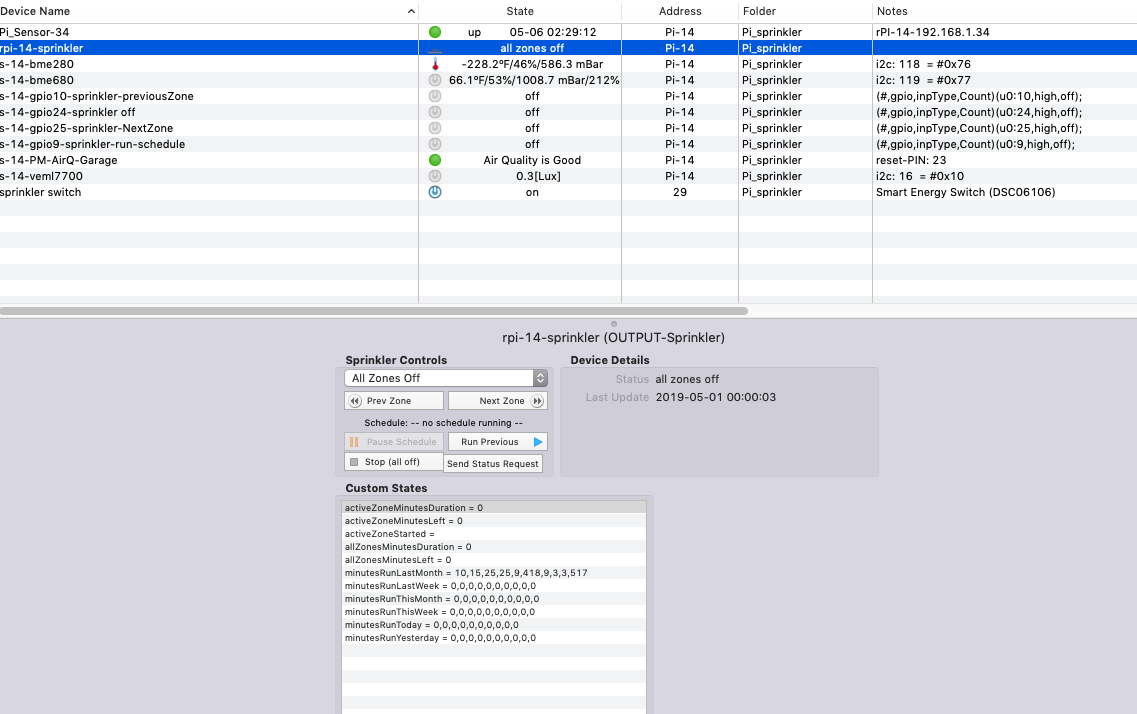Click the horizontal scrollbar under device list
The image size is (1137, 714).
(x=373, y=311)
